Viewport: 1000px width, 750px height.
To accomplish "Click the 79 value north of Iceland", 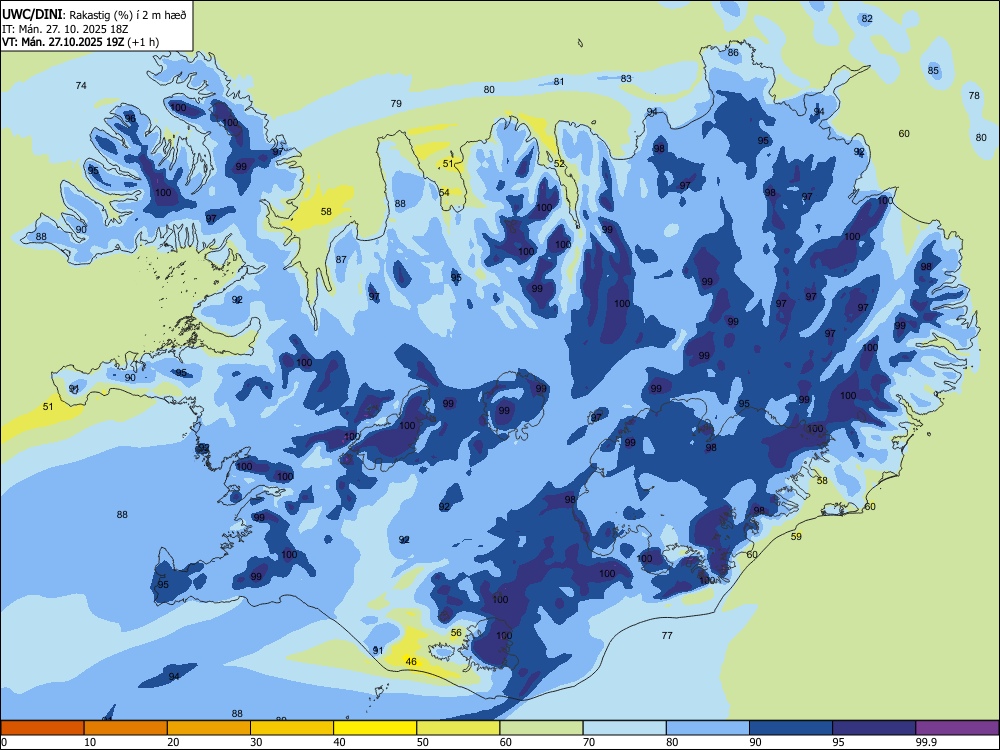I will [396, 103].
